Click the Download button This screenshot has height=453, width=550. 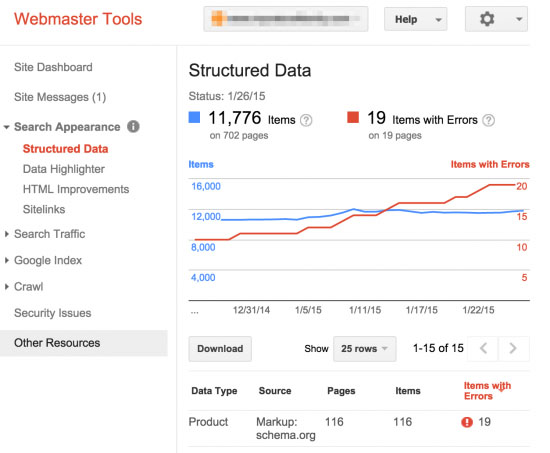[x=220, y=349]
